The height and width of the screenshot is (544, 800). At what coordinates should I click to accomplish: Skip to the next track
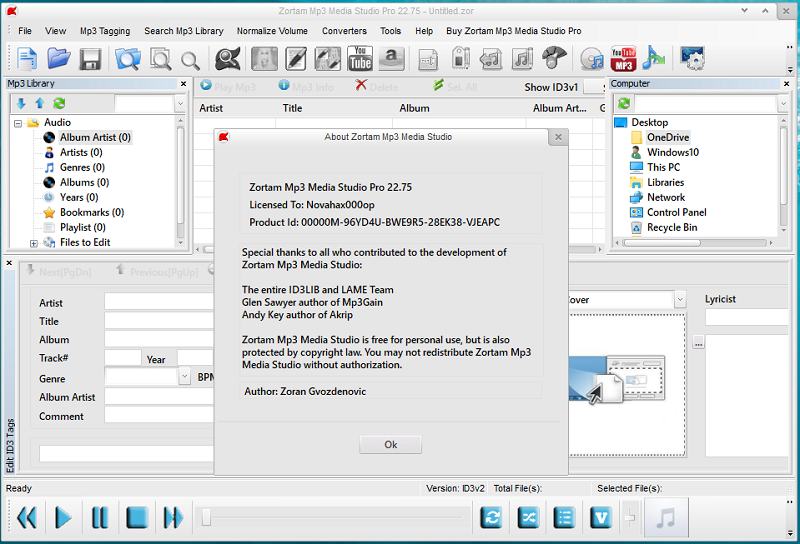click(x=173, y=518)
